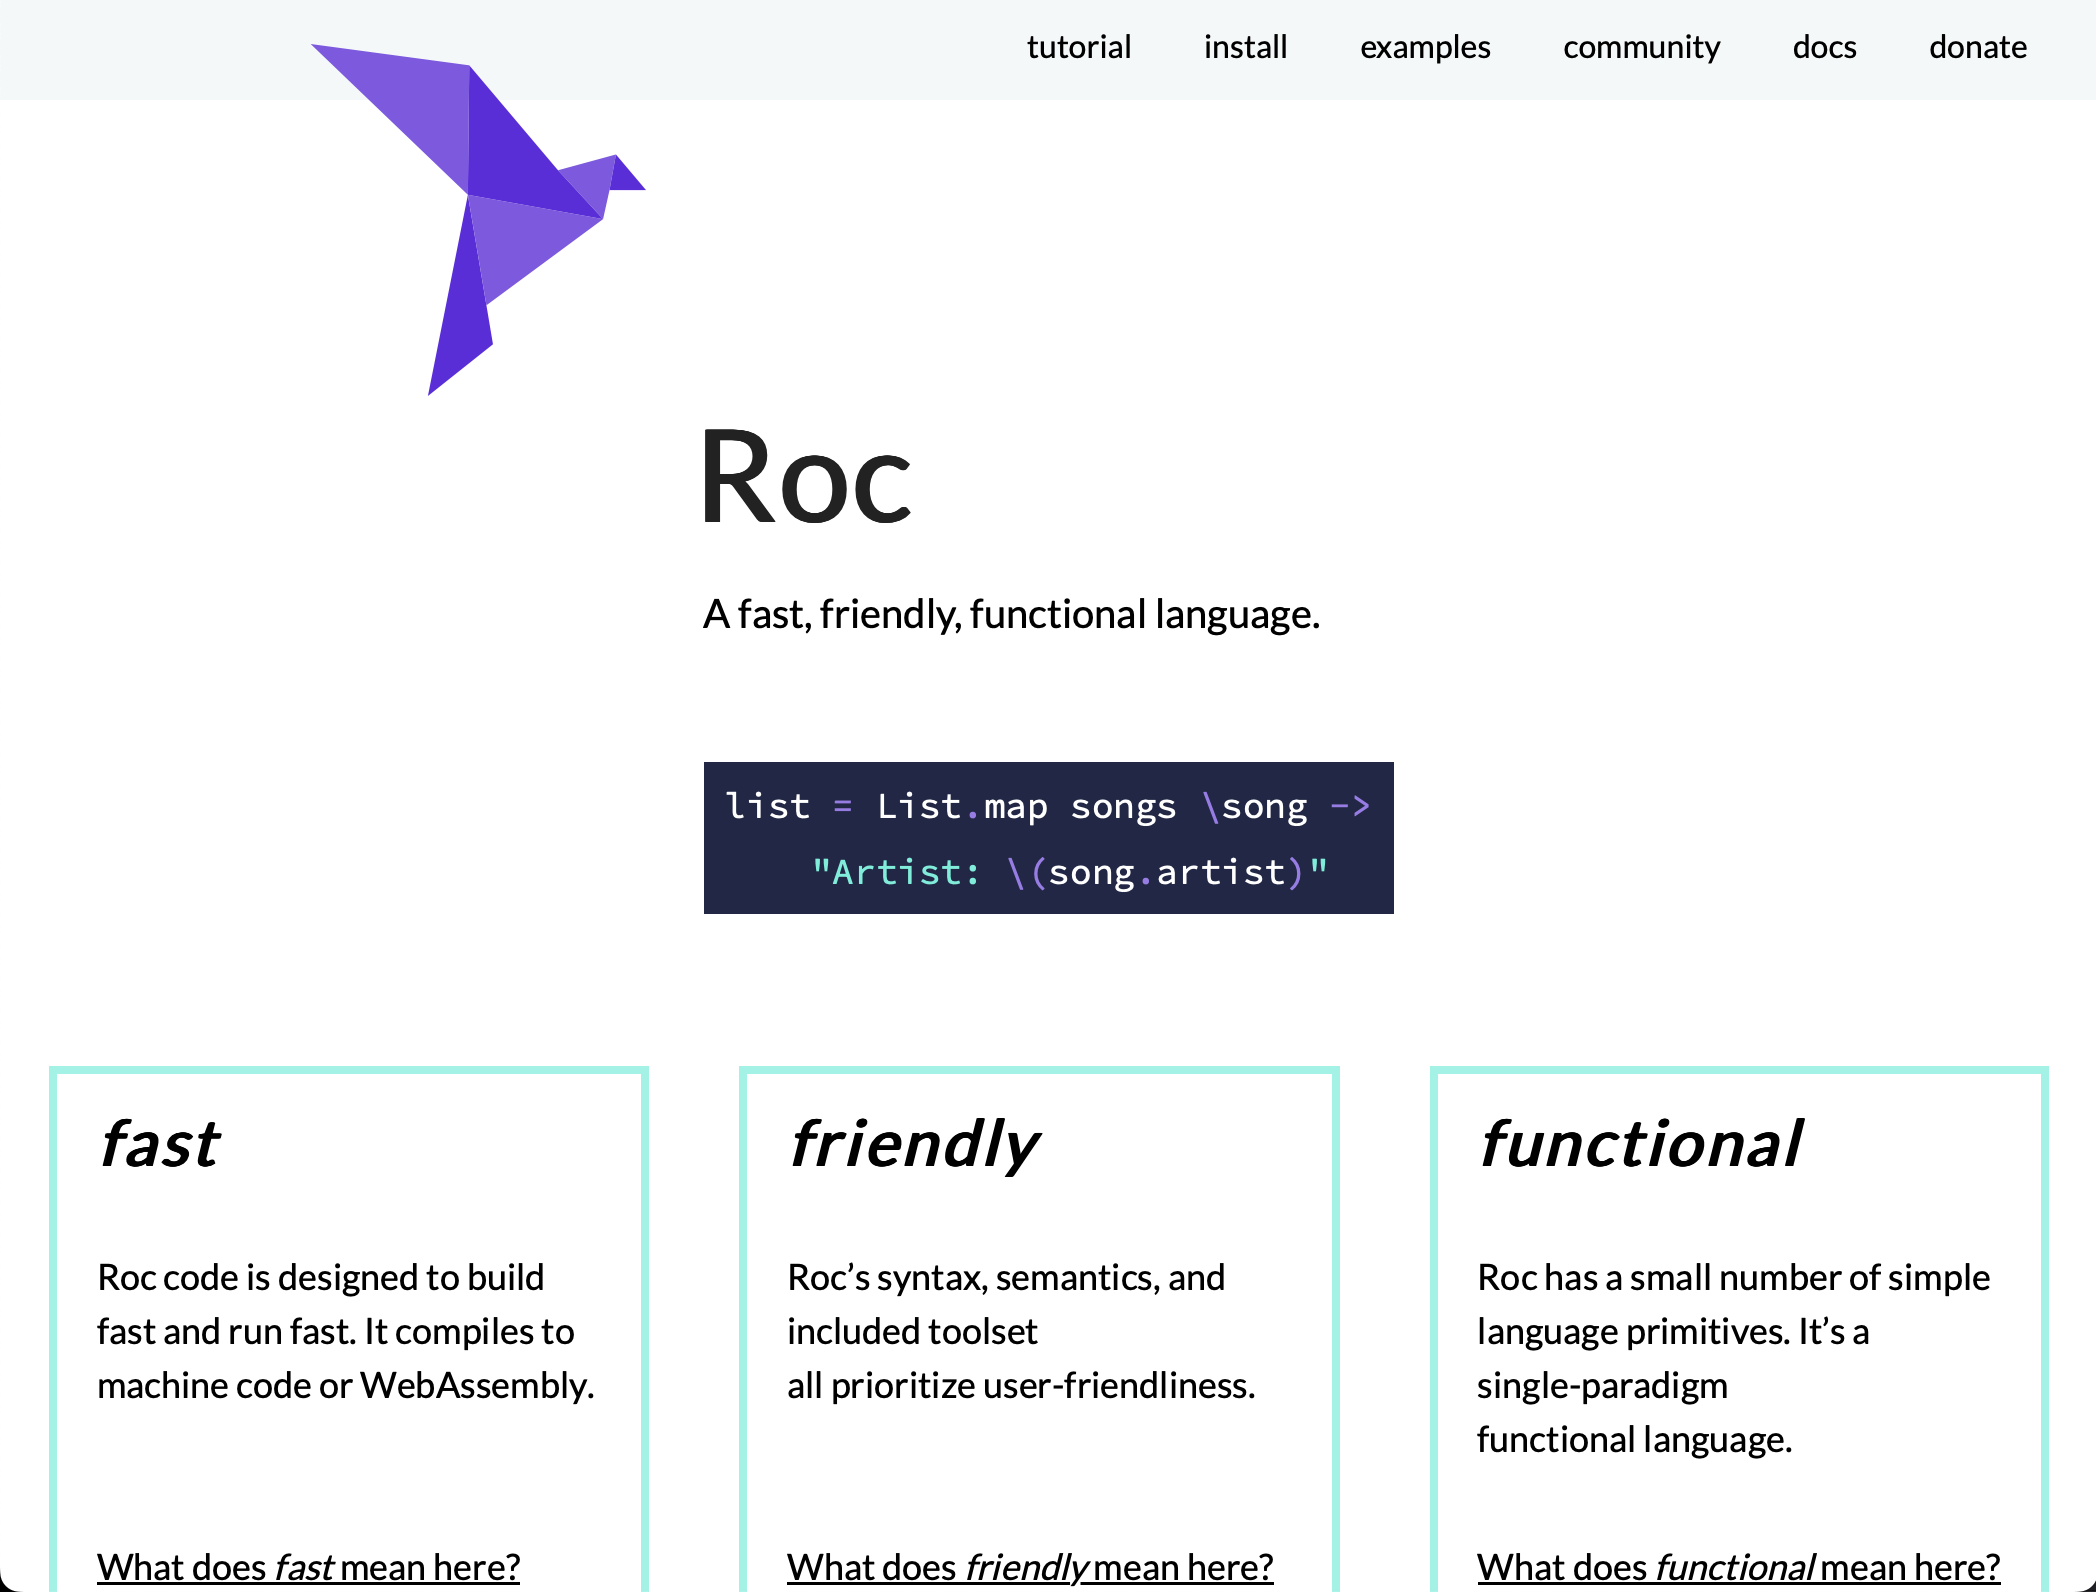2096x1592 pixels.
Task: Click the 'fast' card heading
Action: [x=158, y=1144]
